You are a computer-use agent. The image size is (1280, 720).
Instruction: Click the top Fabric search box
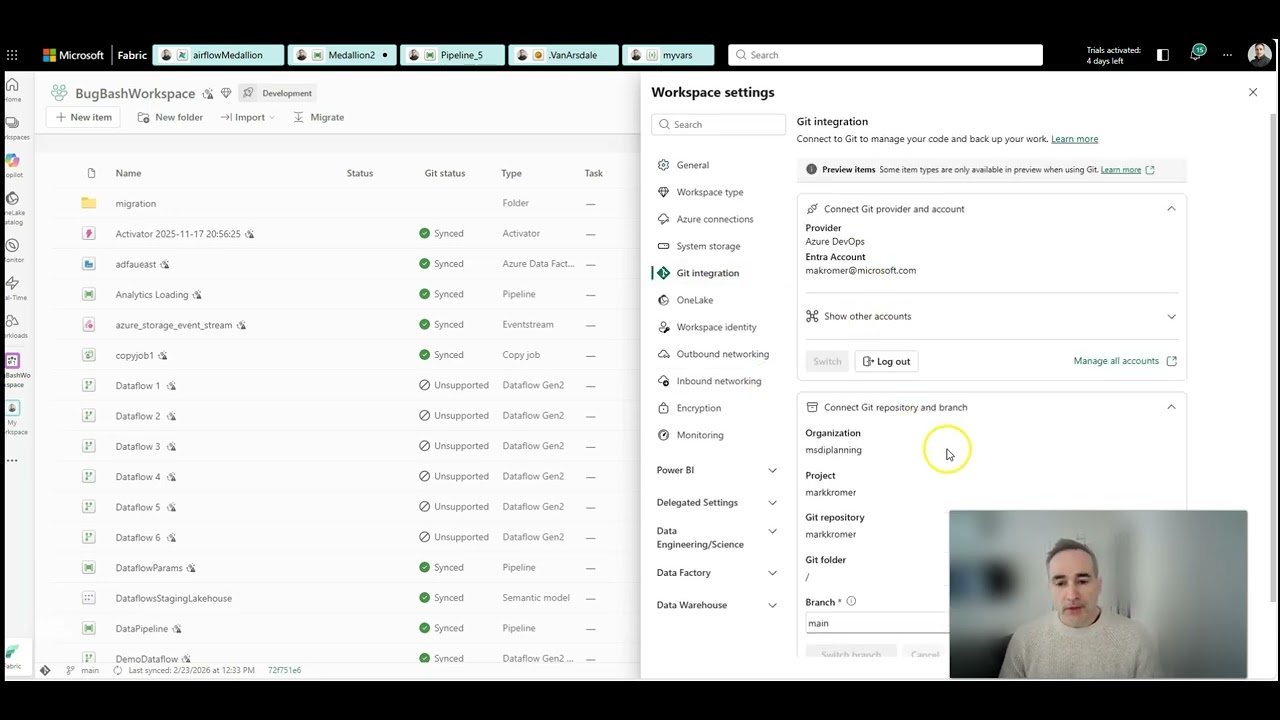tap(885, 55)
